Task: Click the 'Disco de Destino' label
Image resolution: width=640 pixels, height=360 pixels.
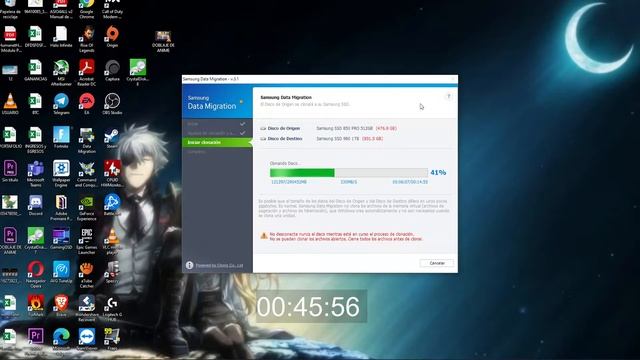Action: 285,139
